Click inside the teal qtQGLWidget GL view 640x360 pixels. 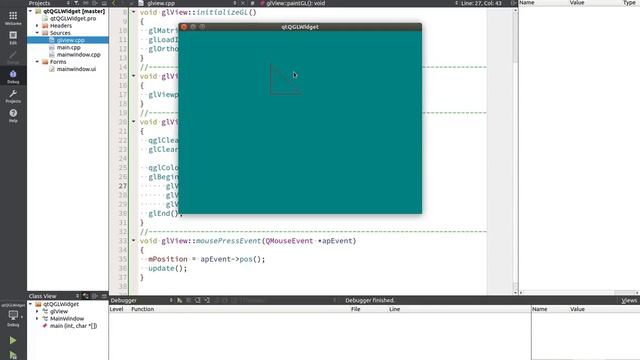(x=300, y=122)
